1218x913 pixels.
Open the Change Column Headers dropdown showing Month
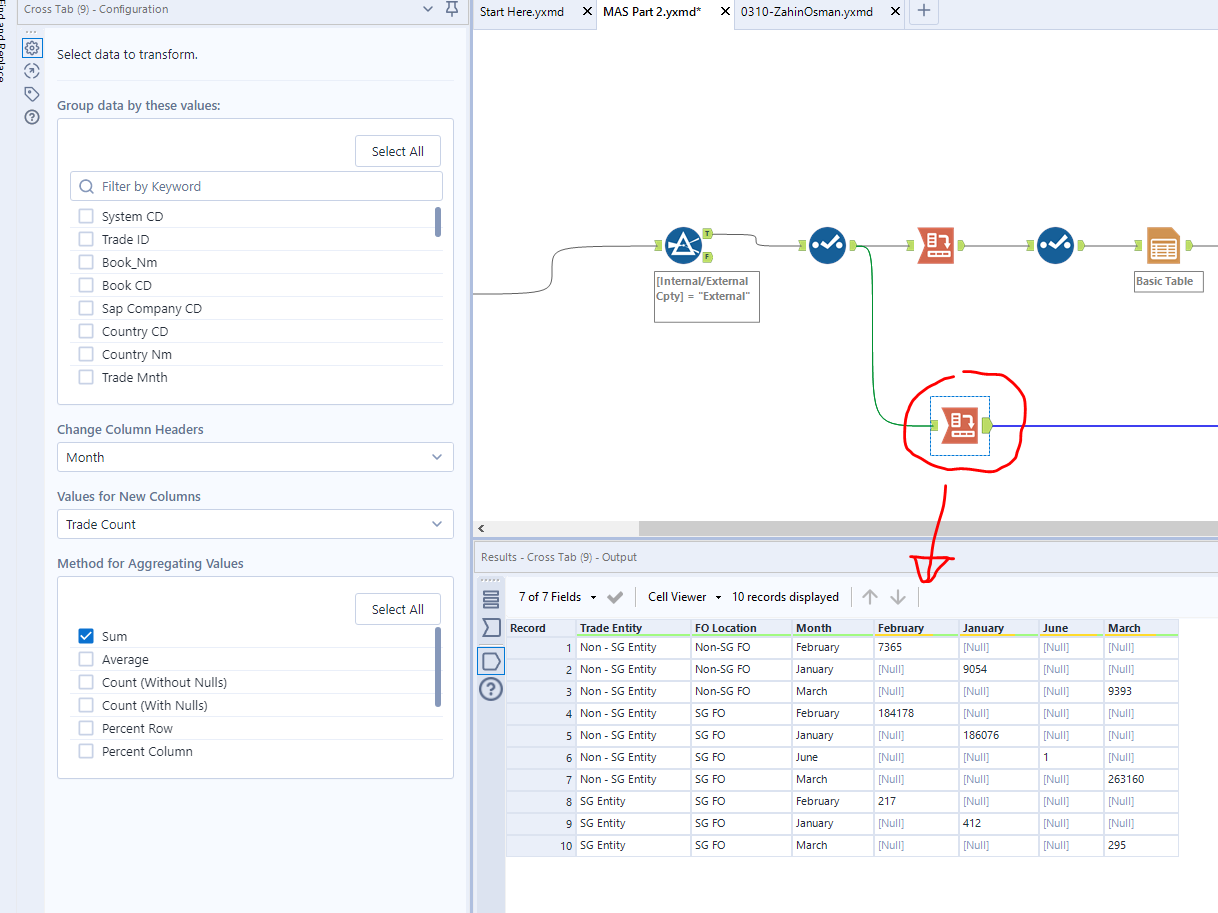[255, 457]
